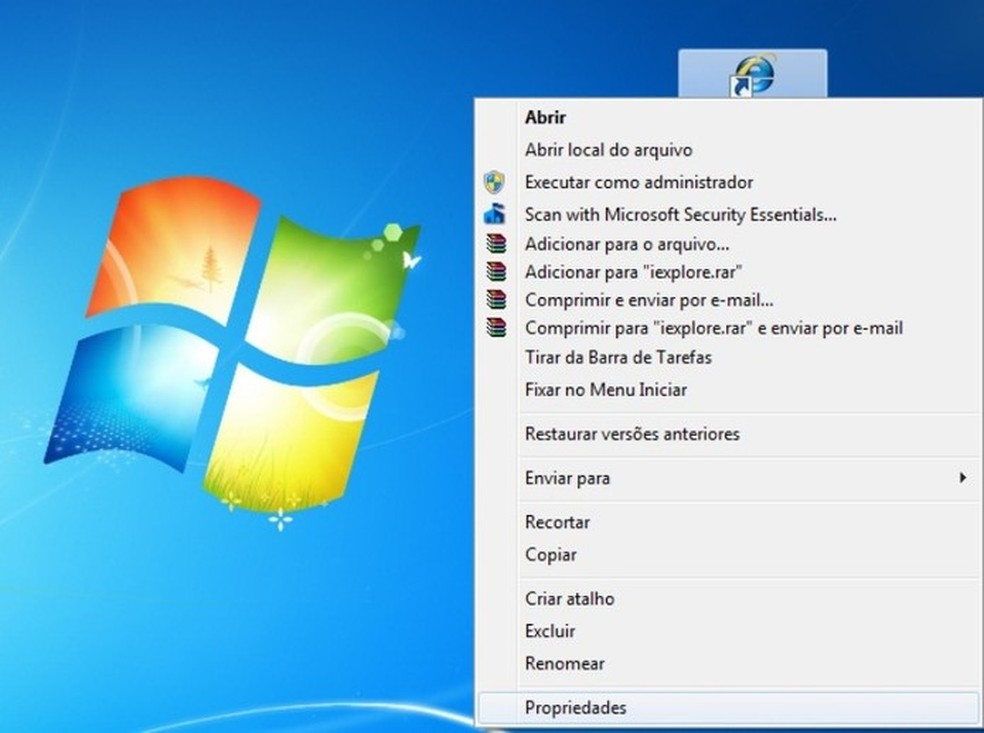Open Propriedades at the bottom
This screenshot has width=984, height=733.
click(x=577, y=707)
